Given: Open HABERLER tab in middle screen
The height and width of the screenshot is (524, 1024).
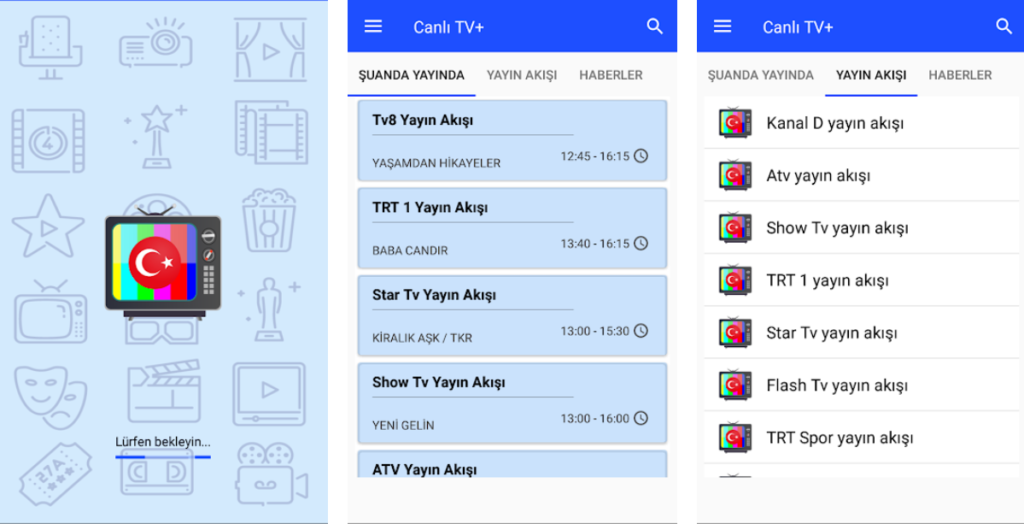Looking at the screenshot, I should point(611,75).
